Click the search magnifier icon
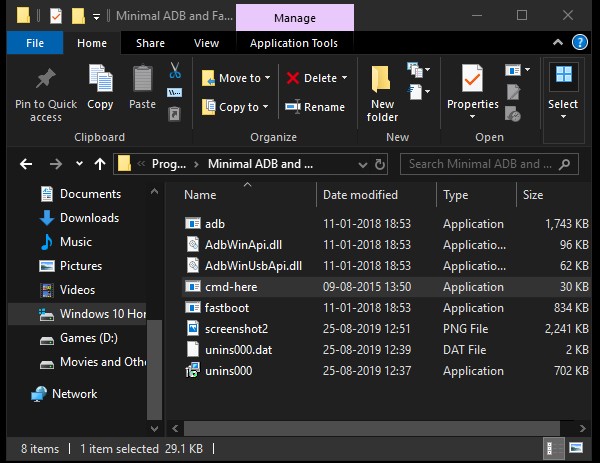Image resolution: width=600 pixels, height=463 pixels. (564, 165)
